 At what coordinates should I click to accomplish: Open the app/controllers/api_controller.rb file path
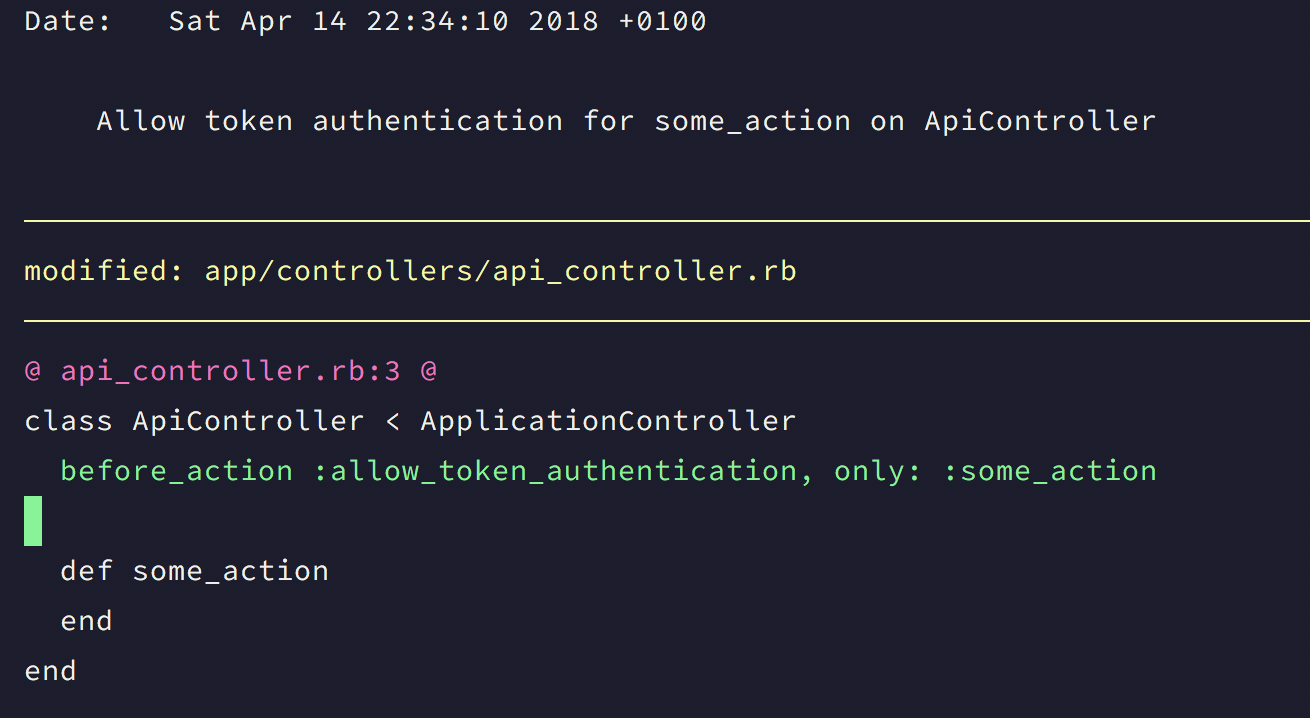click(500, 271)
